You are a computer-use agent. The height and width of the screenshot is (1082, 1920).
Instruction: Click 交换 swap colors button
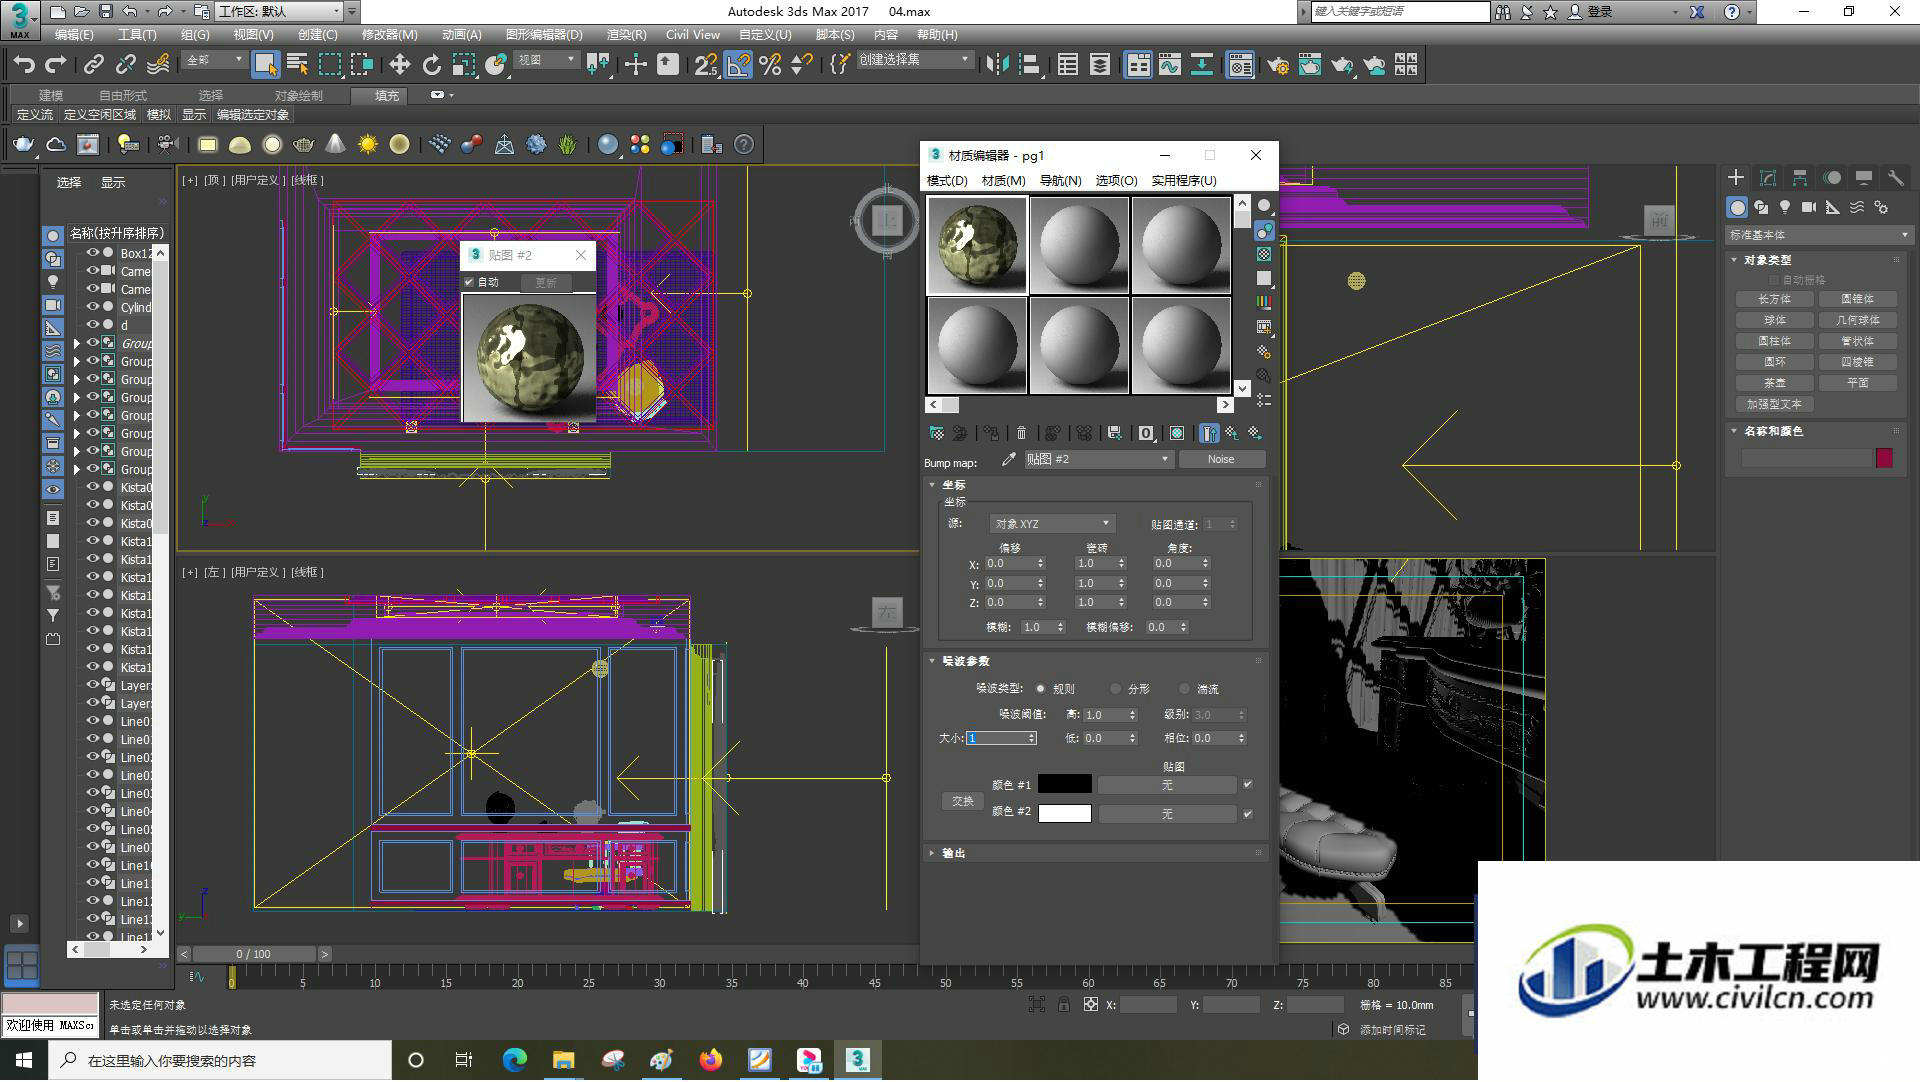[962, 801]
